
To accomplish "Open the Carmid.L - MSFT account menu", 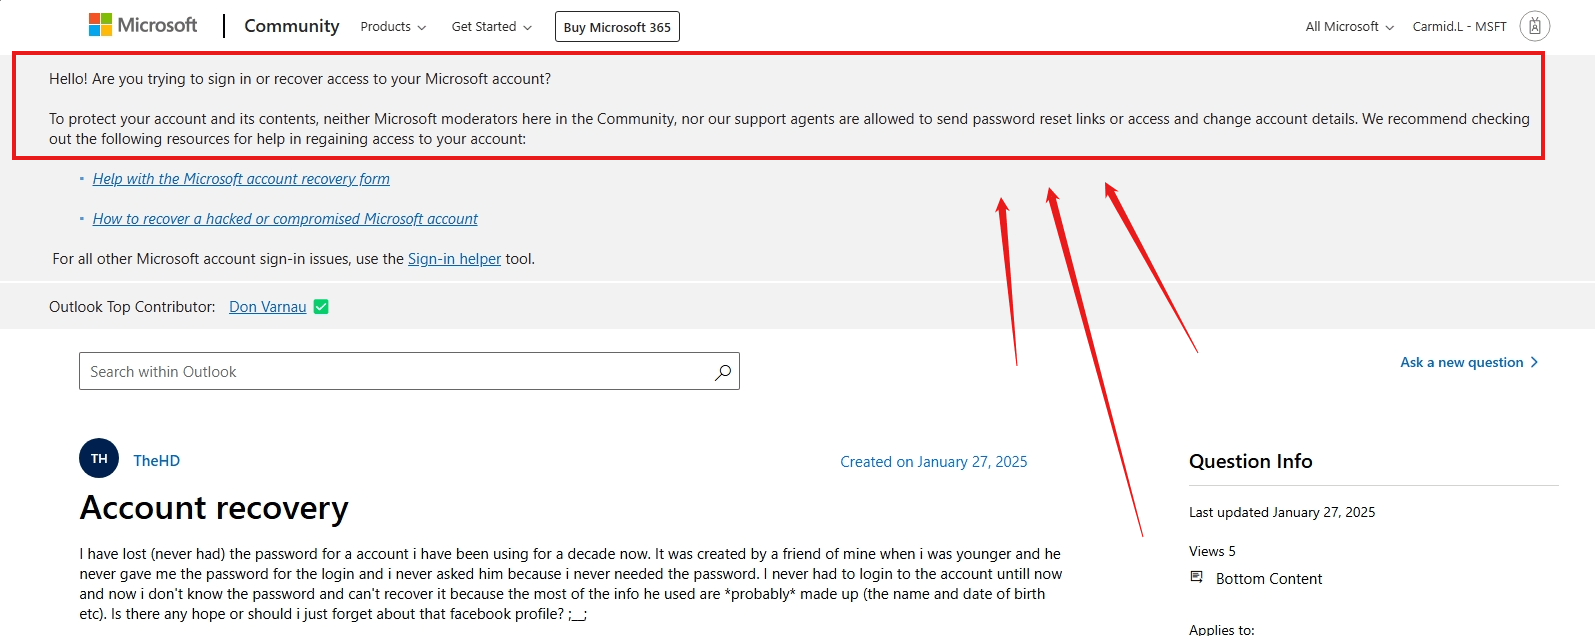I will [x=1460, y=27].
